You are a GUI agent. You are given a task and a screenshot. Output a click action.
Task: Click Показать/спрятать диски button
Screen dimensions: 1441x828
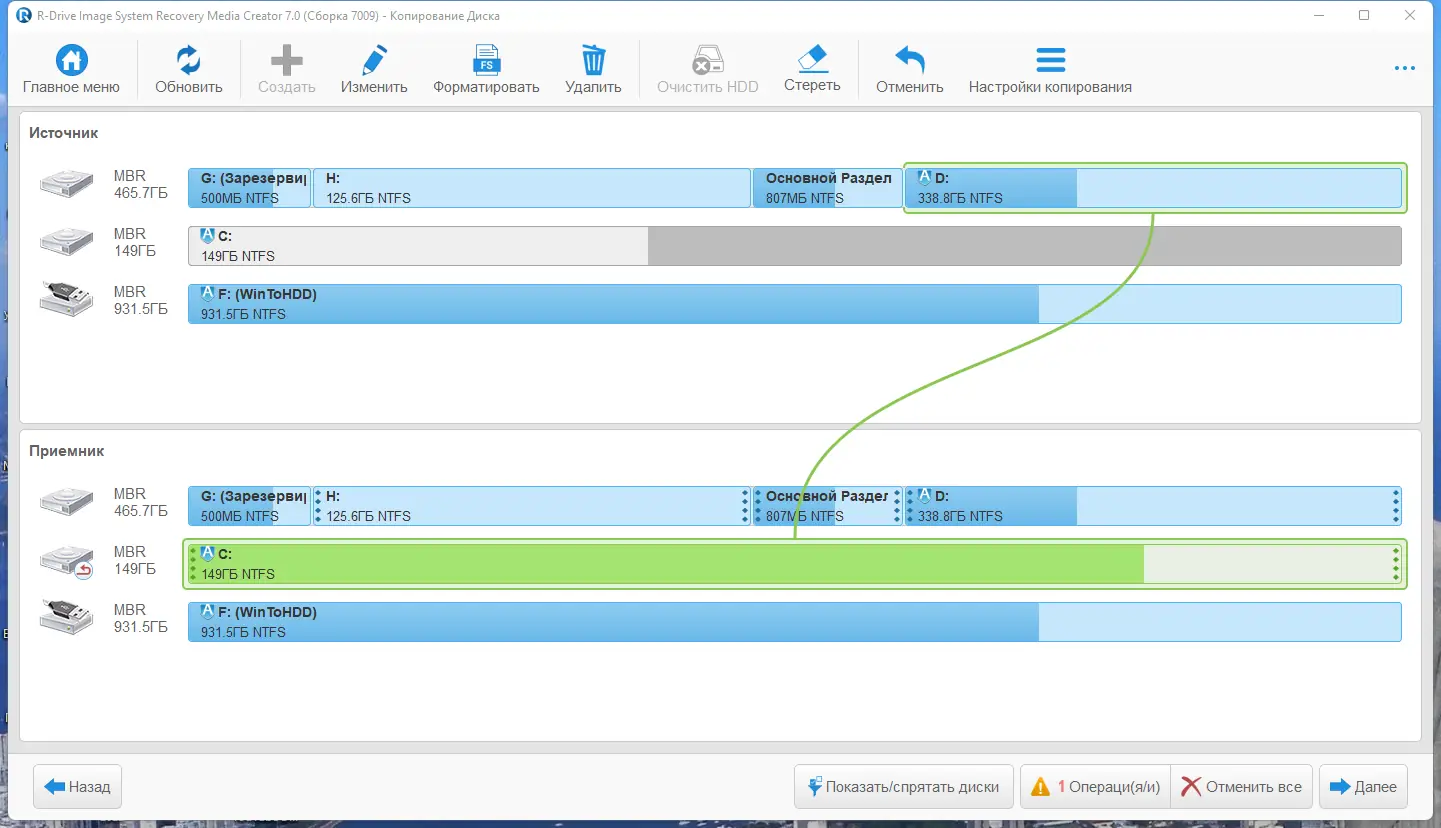(904, 787)
